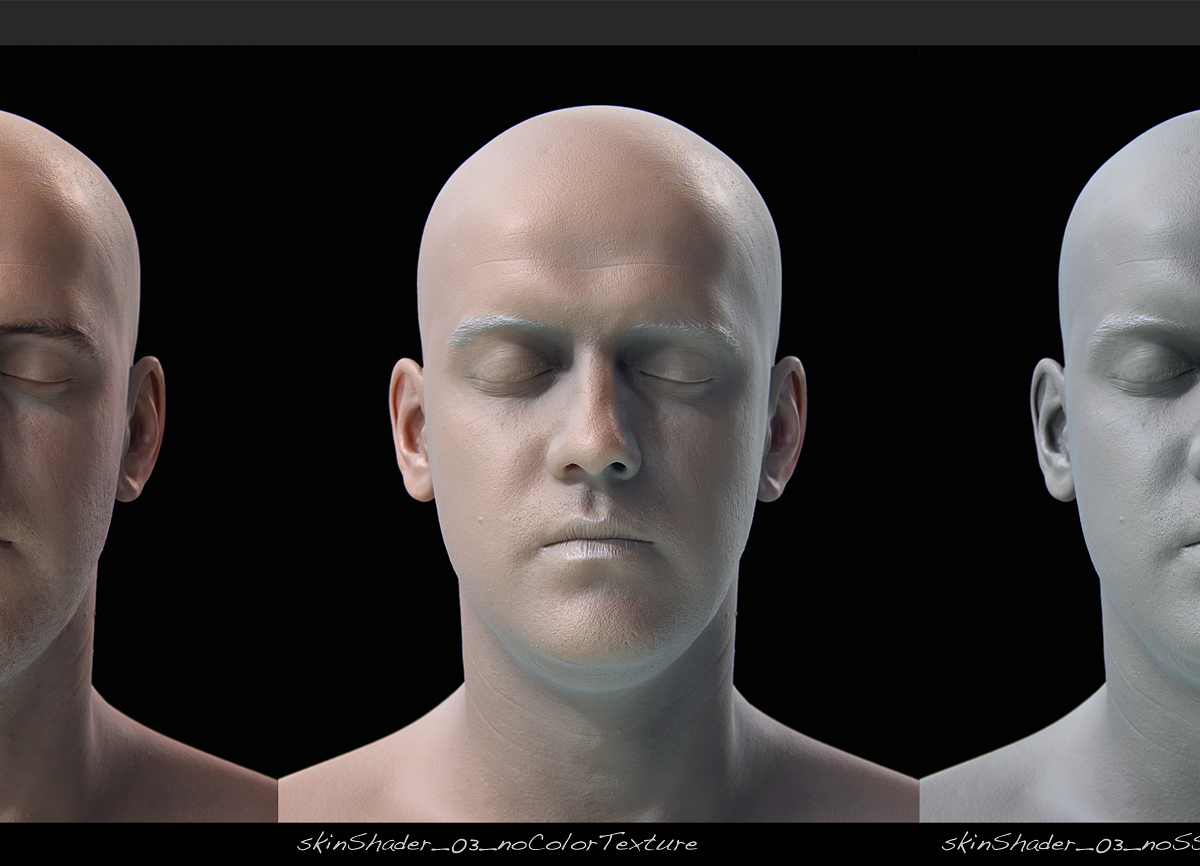Click the cut-off caption 'skinShader_03_noSS'

click(1071, 843)
